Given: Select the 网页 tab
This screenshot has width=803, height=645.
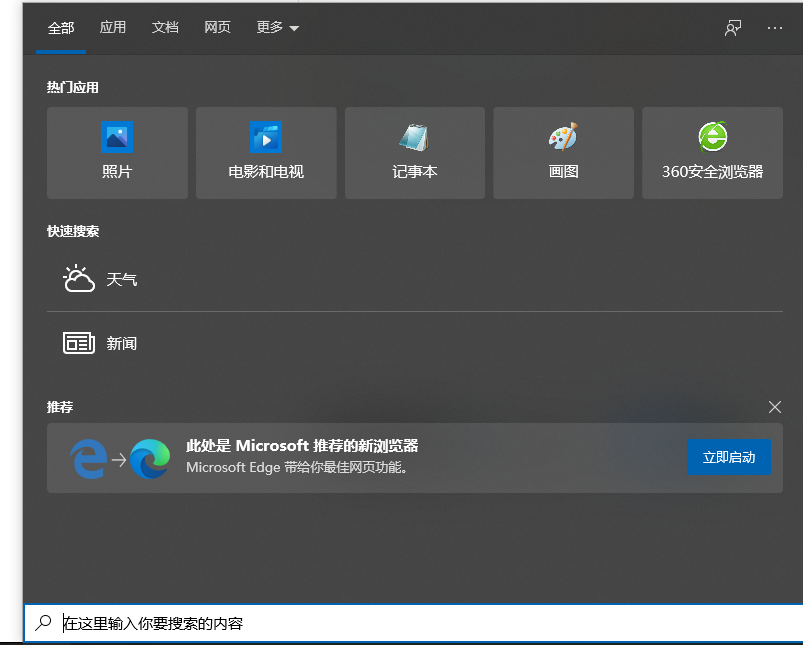Looking at the screenshot, I should [x=217, y=28].
